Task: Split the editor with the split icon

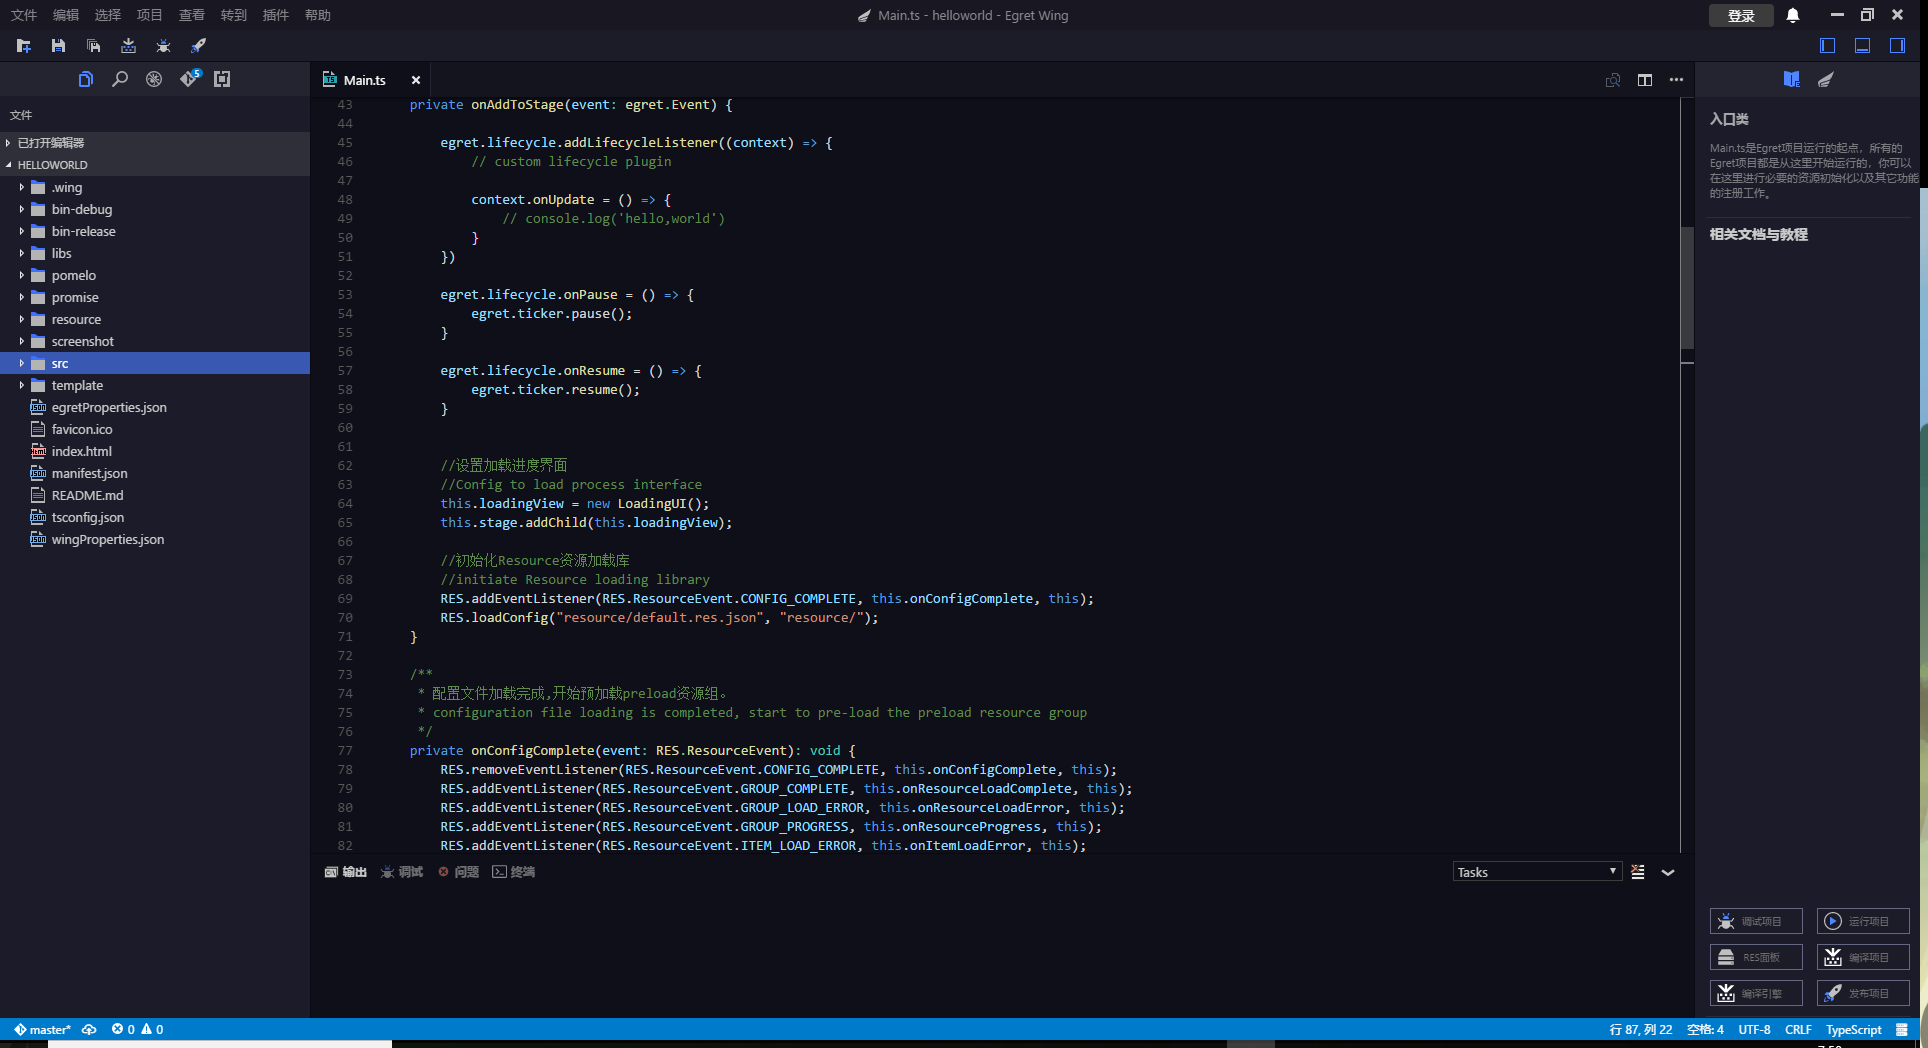Action: 1645,80
